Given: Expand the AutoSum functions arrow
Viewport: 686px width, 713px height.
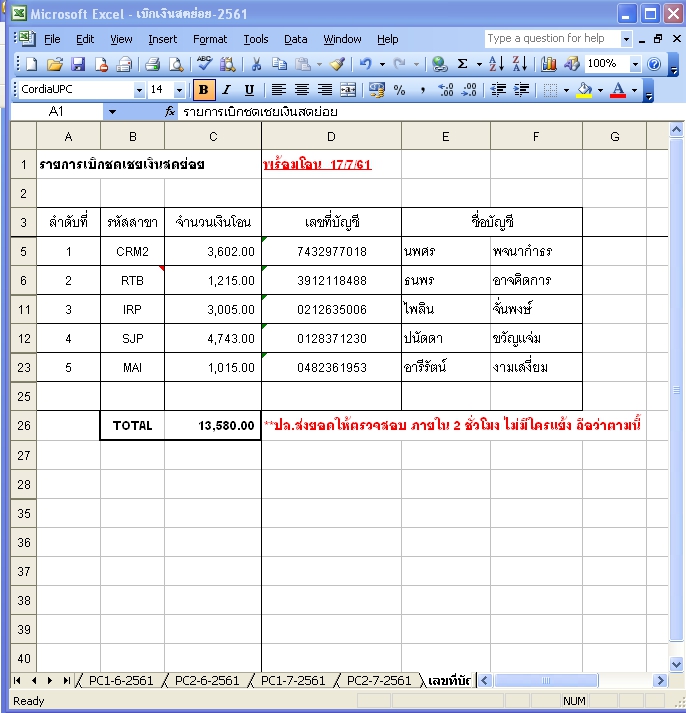Looking at the screenshot, I should pyautogui.click(x=479, y=65).
